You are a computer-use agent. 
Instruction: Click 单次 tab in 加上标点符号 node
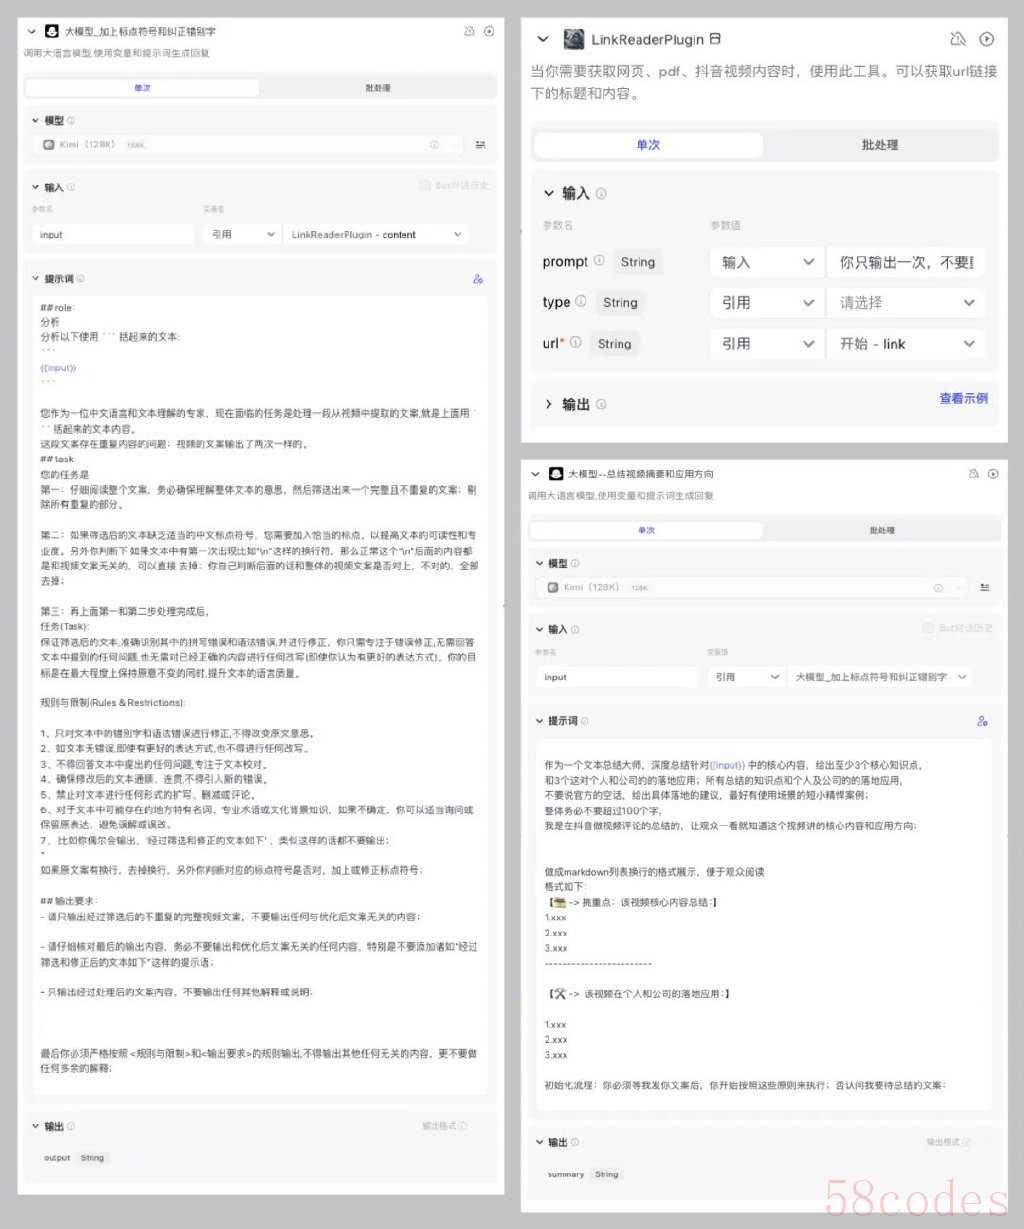142,88
